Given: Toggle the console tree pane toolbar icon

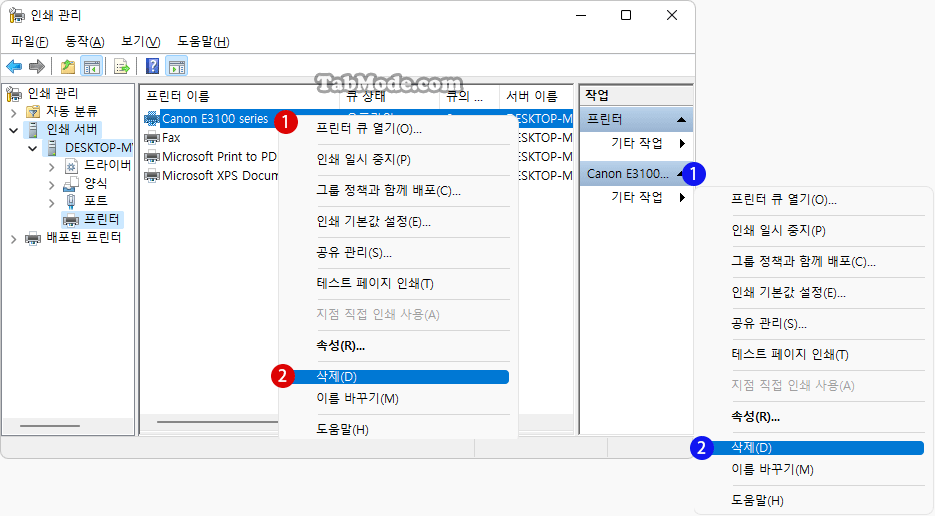Looking at the screenshot, I should [92, 66].
